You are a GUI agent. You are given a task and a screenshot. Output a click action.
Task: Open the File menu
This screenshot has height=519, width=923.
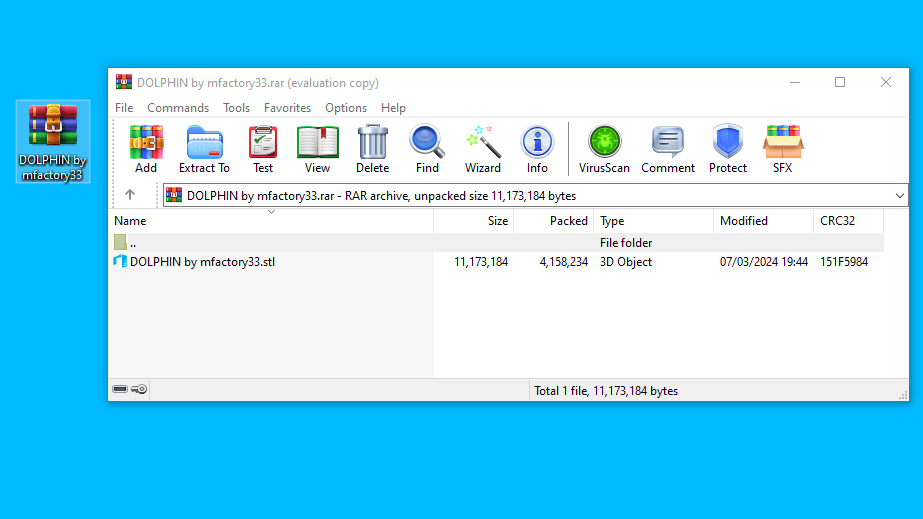[x=124, y=108]
